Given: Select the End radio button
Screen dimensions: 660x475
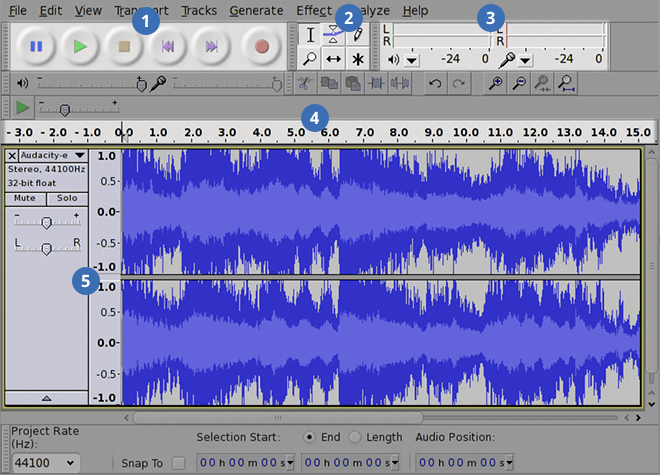Looking at the screenshot, I should click(x=309, y=437).
